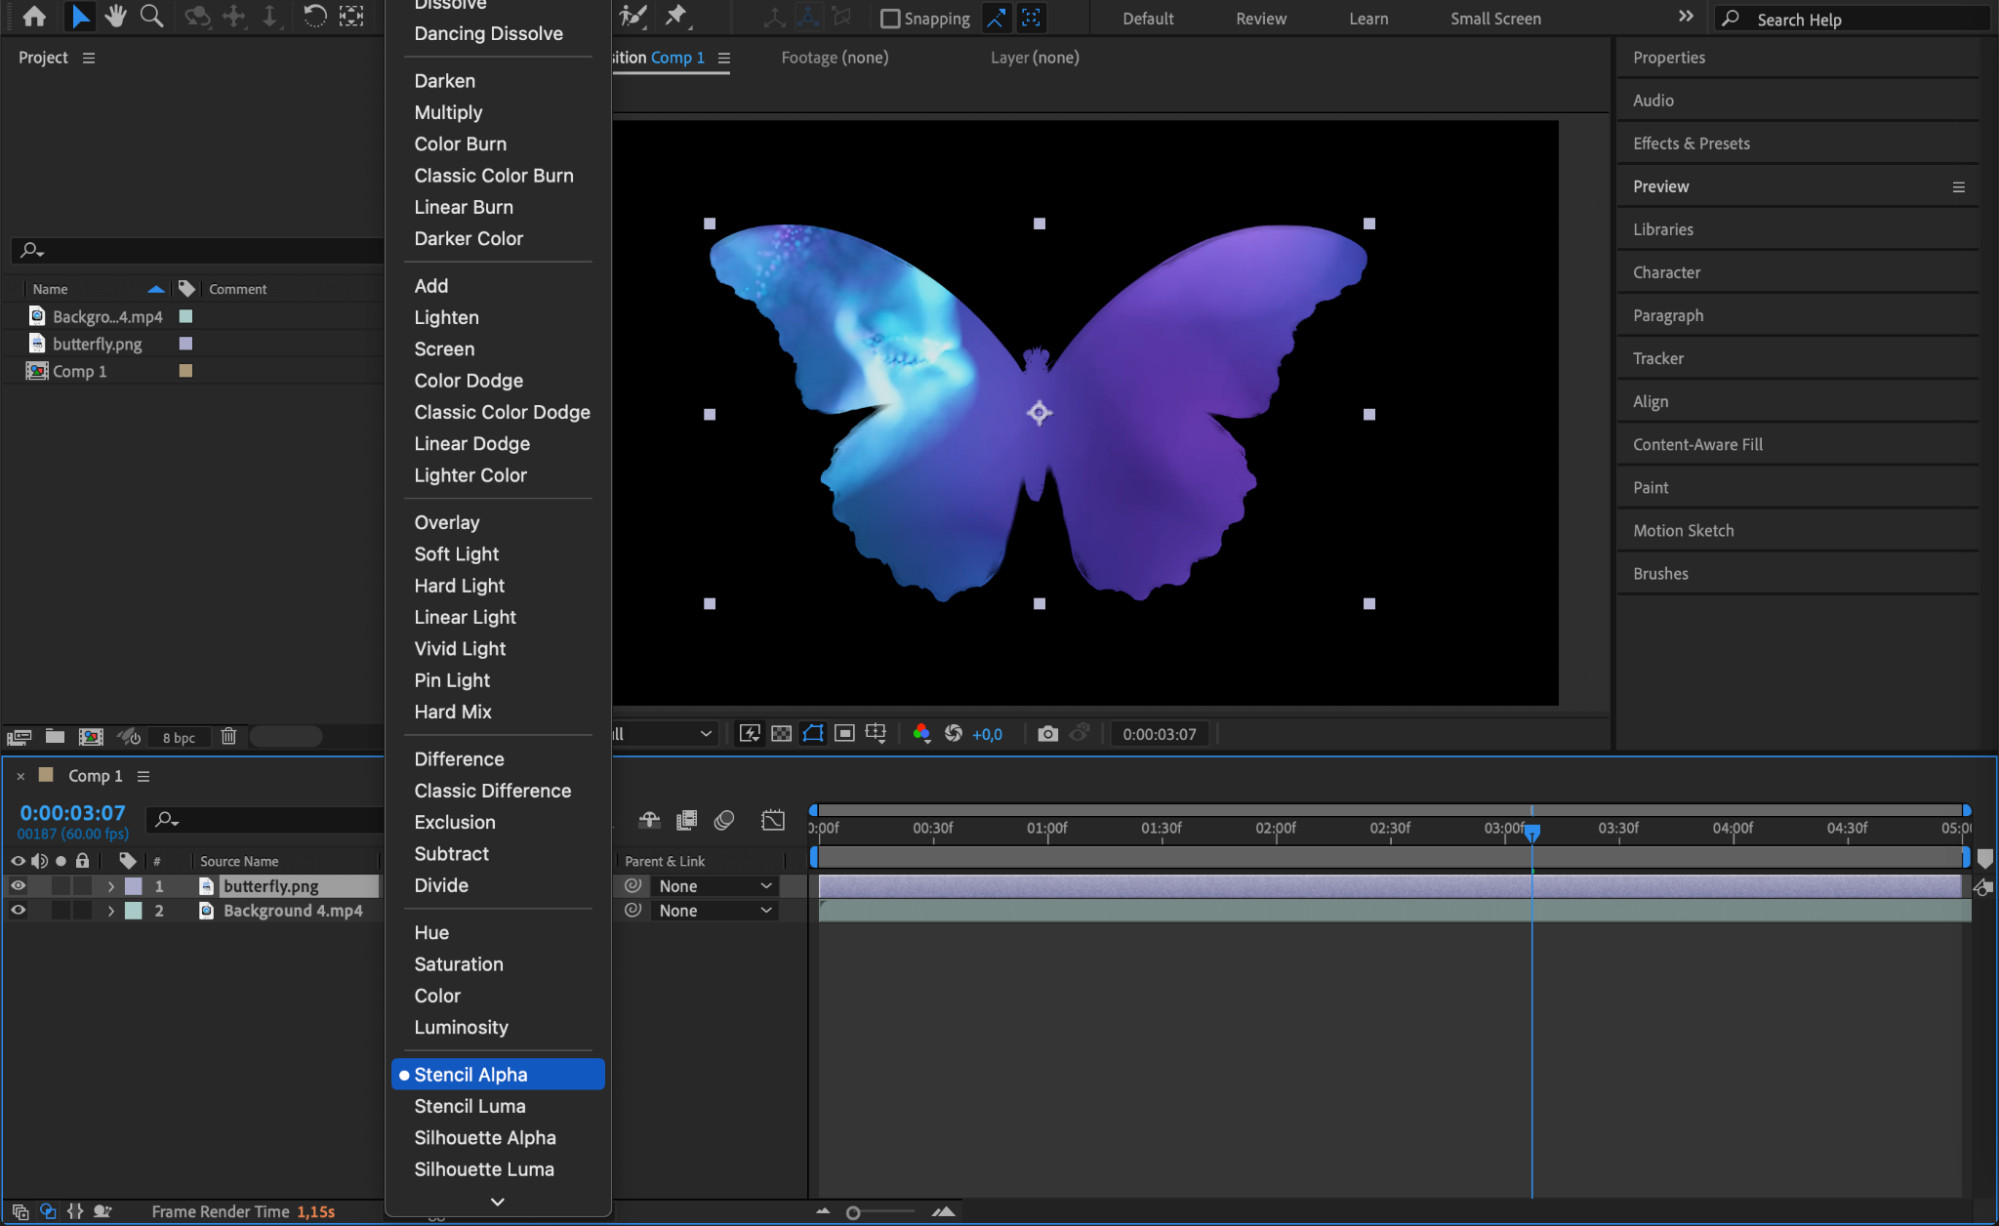Hide the butterfly.png layer with eye icon
Image resolution: width=1999 pixels, height=1226 pixels.
(18, 886)
